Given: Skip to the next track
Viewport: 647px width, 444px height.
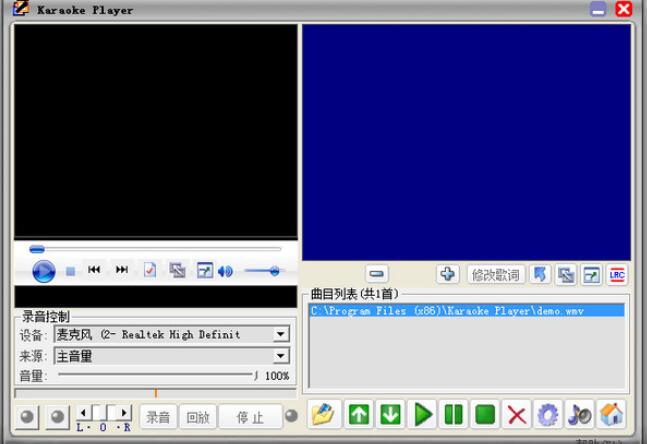Looking at the screenshot, I should coord(121,270).
